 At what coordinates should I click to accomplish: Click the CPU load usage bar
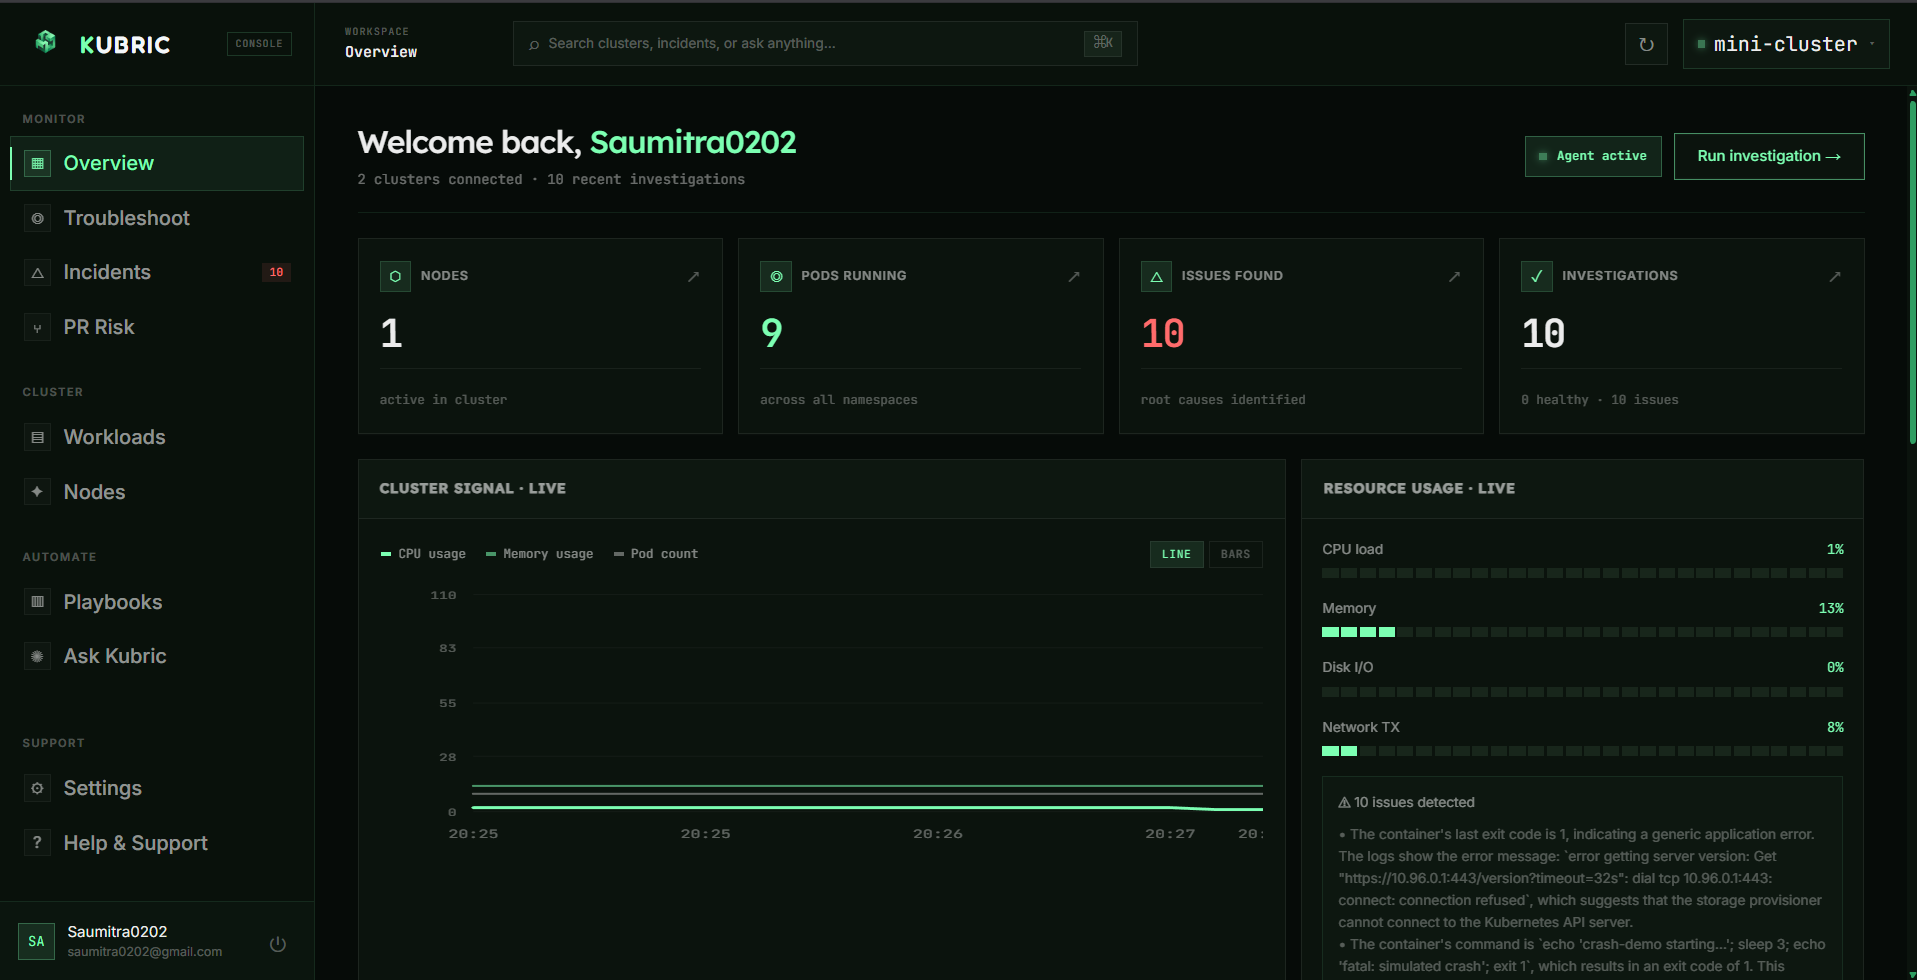(1582, 573)
